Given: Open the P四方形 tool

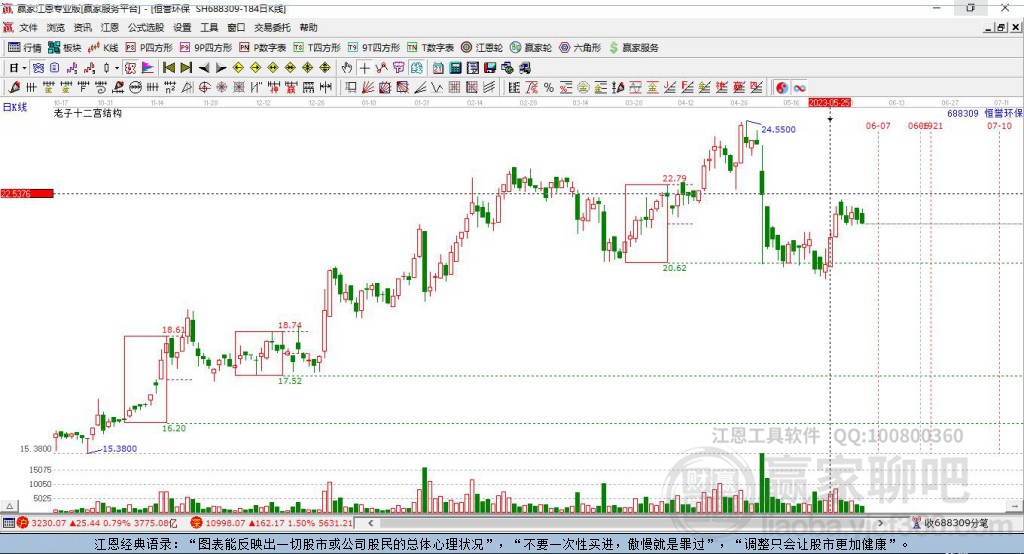Looking at the screenshot, I should pos(149,48).
